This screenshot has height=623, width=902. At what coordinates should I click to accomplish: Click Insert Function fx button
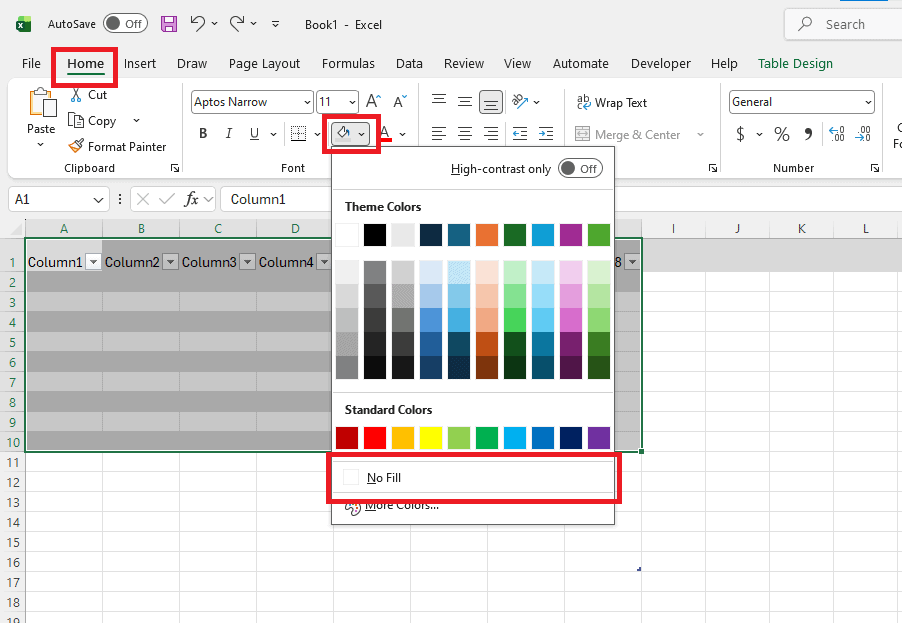pos(191,199)
